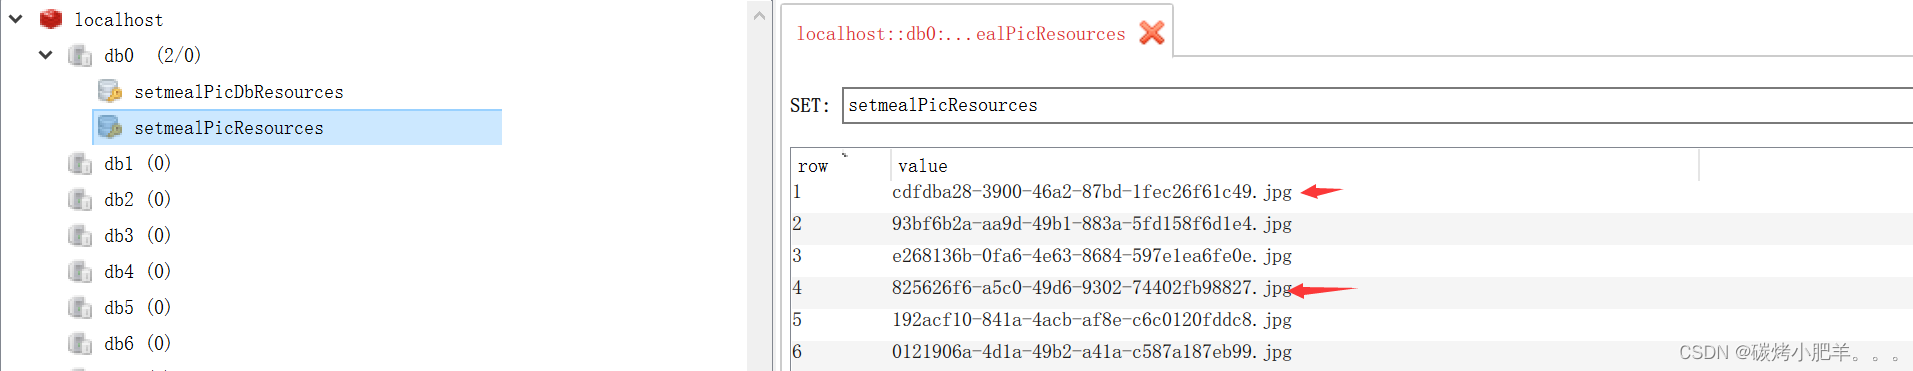Screen dimensions: 1913x371
Task: Click the db0 database icon
Action: point(80,55)
